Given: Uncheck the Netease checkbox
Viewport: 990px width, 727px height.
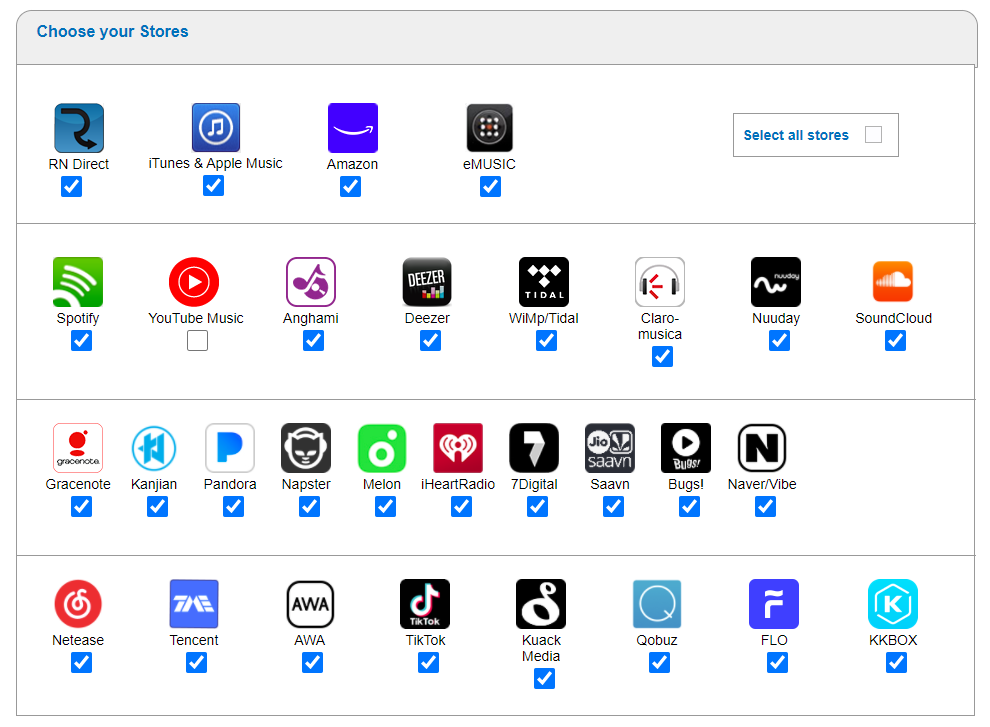Looking at the screenshot, I should [x=81, y=663].
